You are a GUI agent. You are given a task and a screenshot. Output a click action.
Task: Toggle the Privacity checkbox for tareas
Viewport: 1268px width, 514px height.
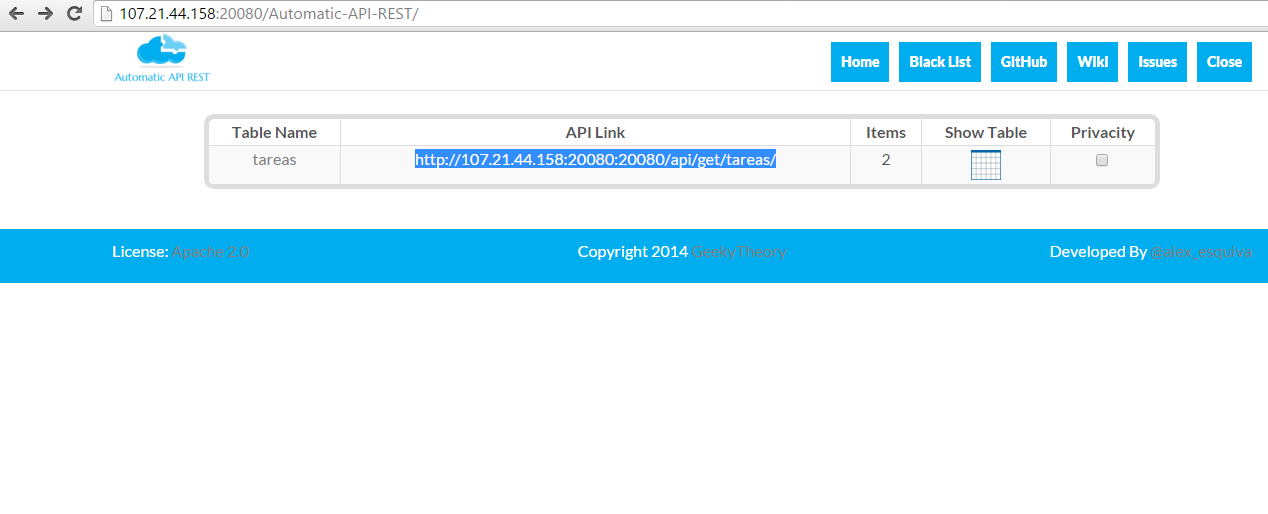[1102, 160]
